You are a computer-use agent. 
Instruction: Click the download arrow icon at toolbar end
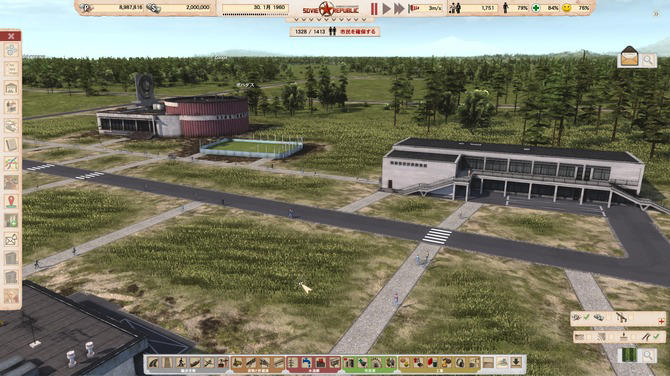pos(516,362)
